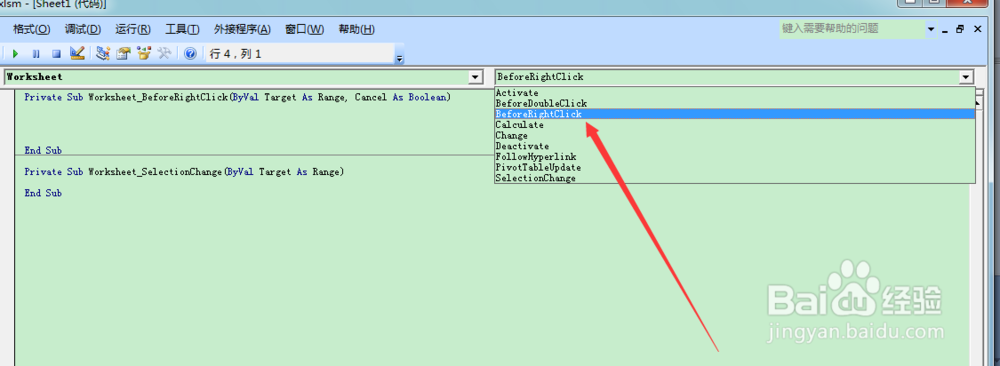The width and height of the screenshot is (1000, 366).
Task: Restore the code window inner button
Action: tap(960, 29)
